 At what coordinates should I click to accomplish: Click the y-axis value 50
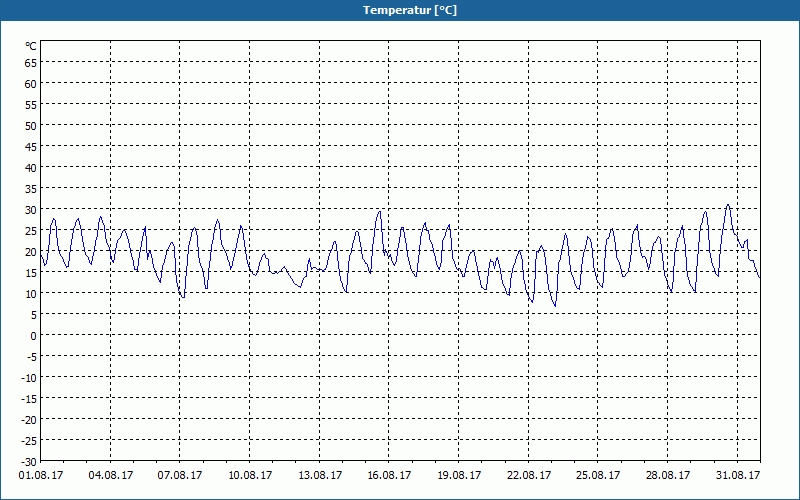31,126
